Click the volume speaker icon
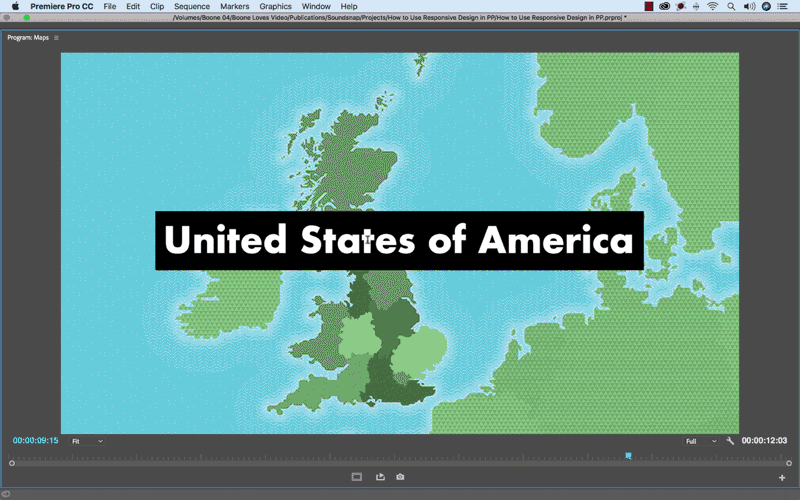 coord(749,6)
